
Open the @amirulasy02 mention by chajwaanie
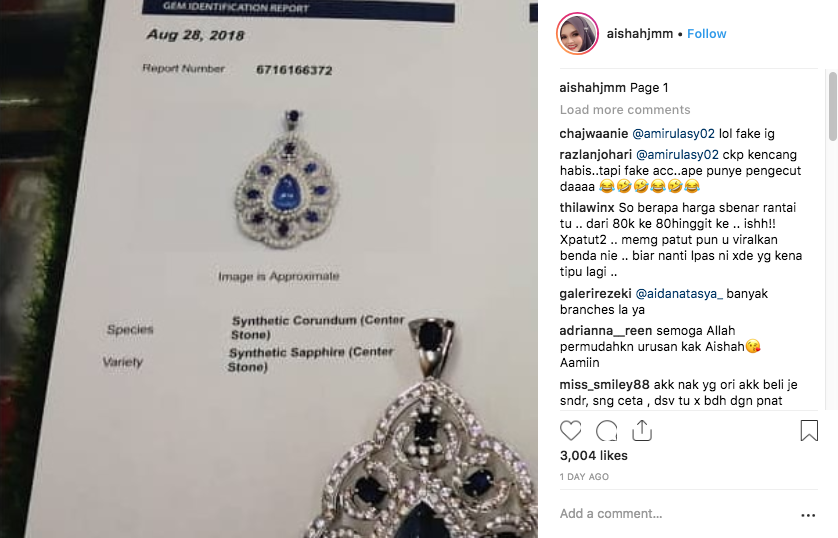673,134
